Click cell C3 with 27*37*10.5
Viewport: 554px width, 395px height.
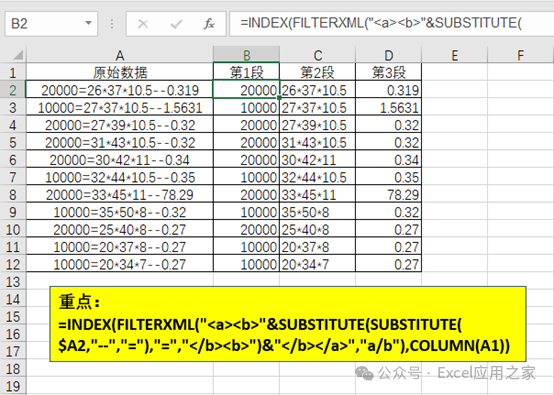(x=317, y=107)
